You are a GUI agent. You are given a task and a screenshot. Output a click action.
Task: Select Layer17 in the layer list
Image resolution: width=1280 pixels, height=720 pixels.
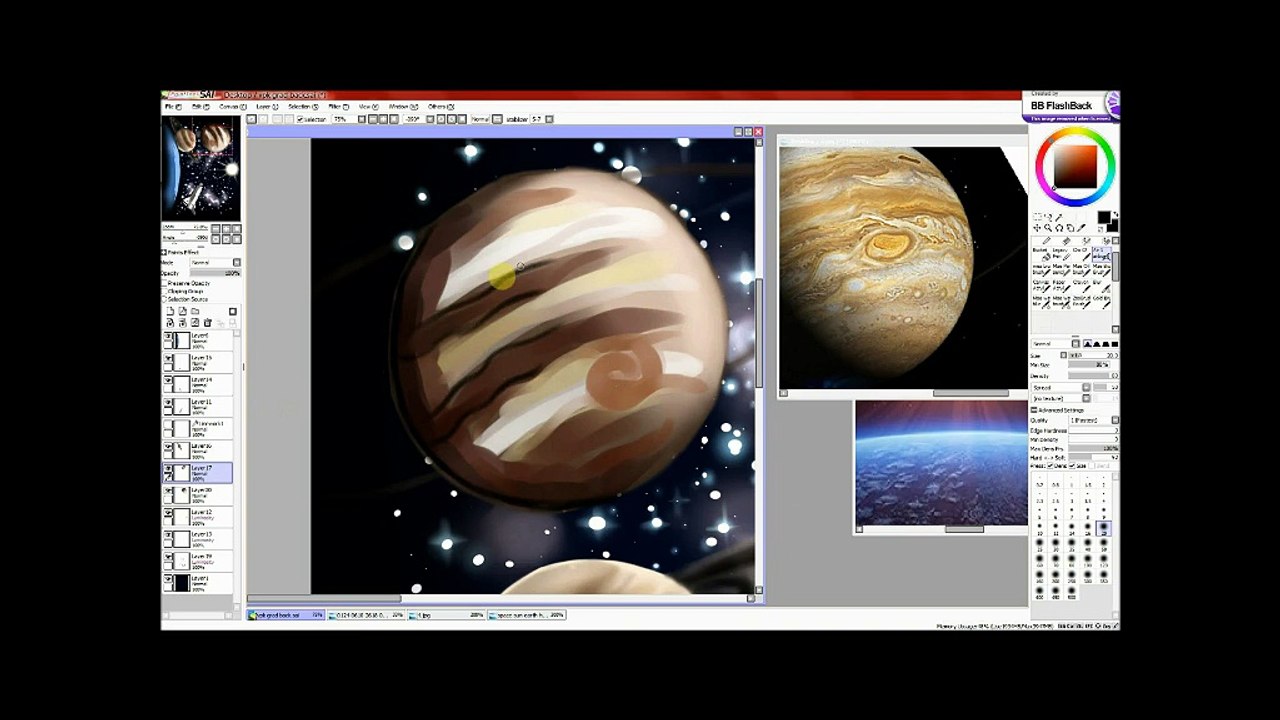click(x=198, y=472)
